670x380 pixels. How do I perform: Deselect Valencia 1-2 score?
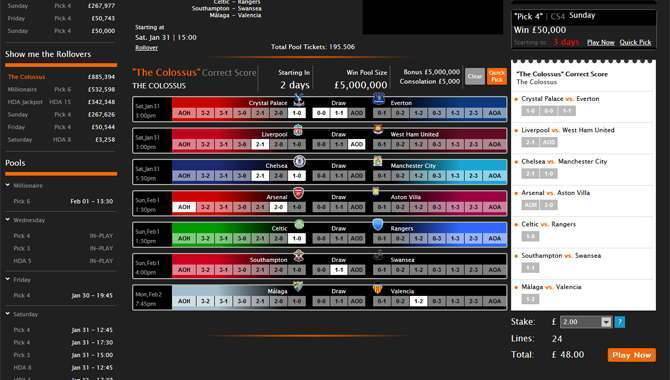click(x=418, y=301)
